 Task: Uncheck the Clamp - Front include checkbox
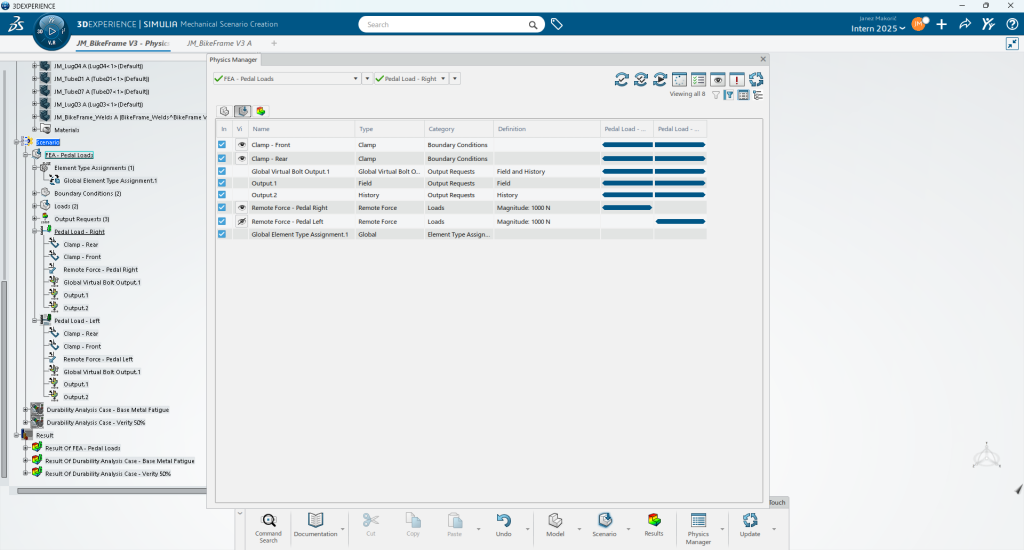[222, 145]
